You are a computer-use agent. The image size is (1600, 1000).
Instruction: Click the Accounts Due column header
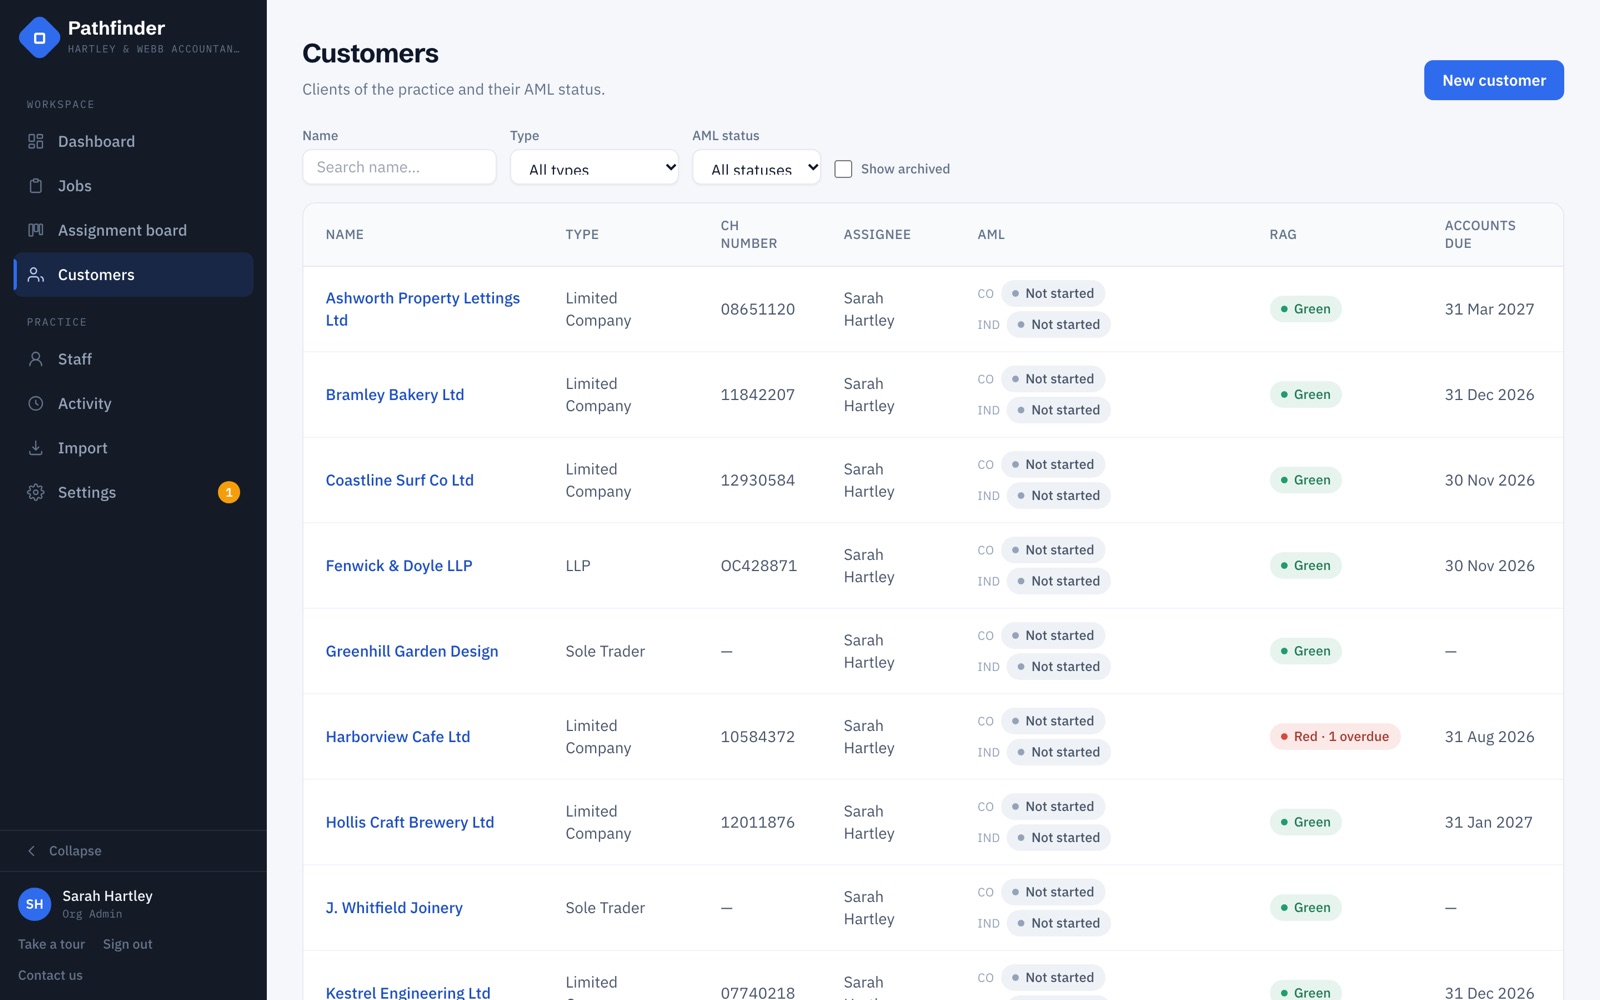1480,234
